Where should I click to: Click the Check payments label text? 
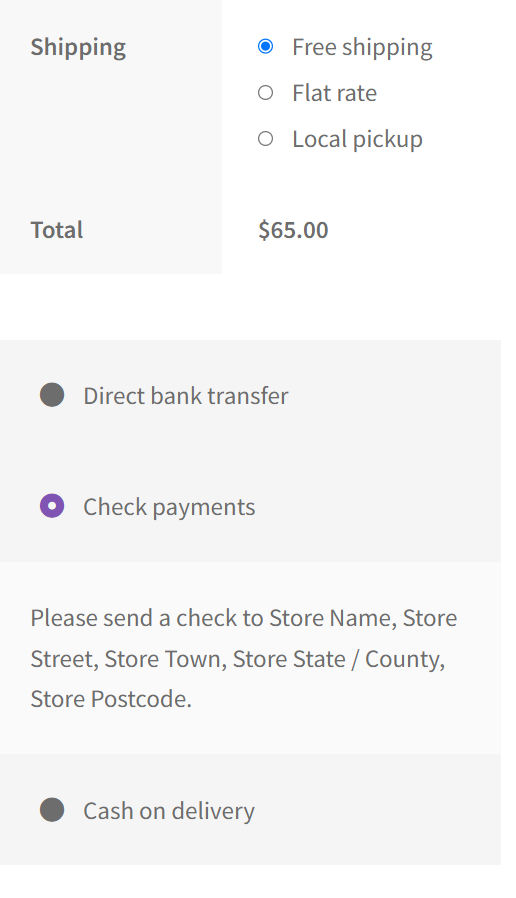169,507
